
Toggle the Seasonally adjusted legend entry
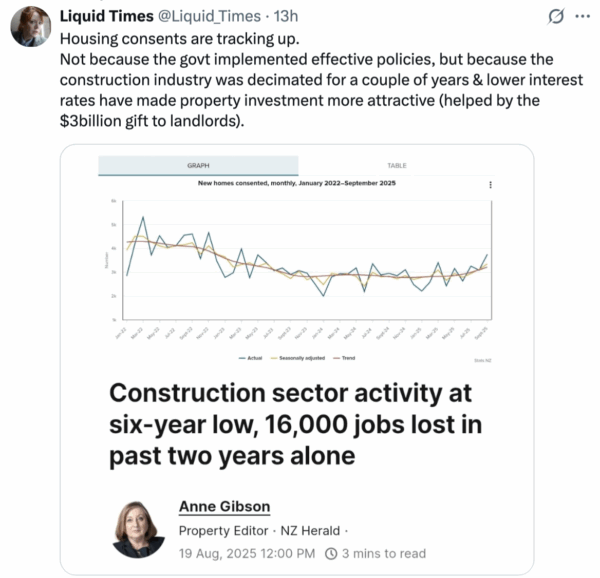[x=290, y=357]
